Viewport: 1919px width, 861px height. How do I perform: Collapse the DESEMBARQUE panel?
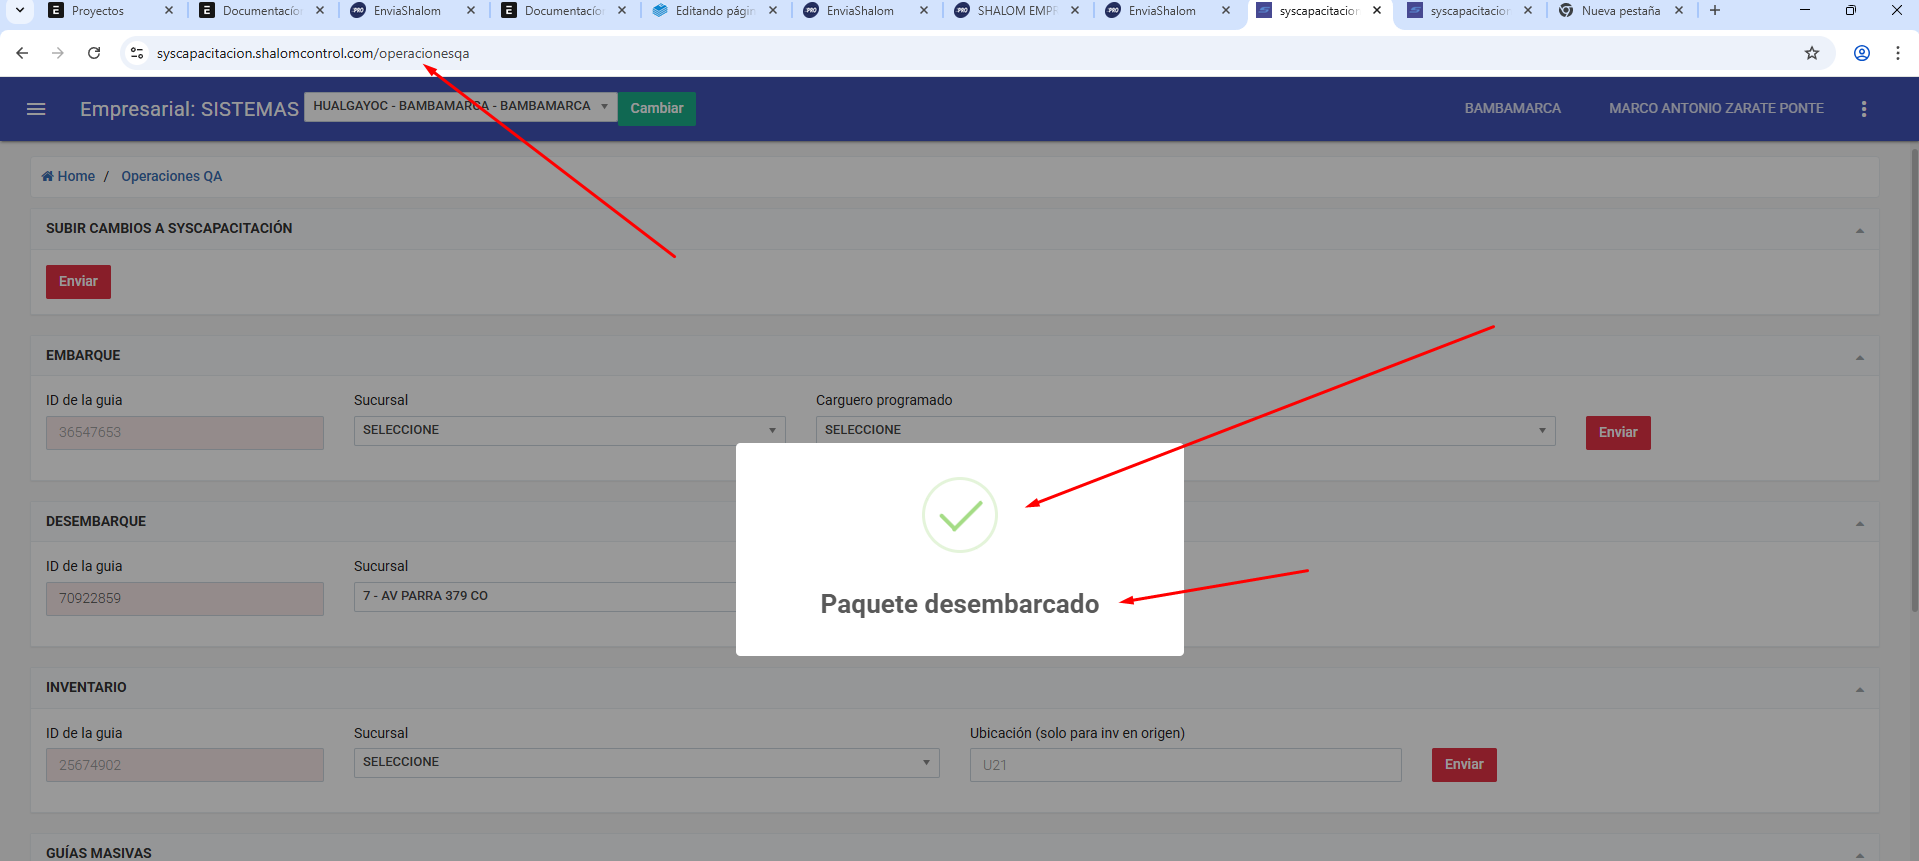click(x=1859, y=523)
